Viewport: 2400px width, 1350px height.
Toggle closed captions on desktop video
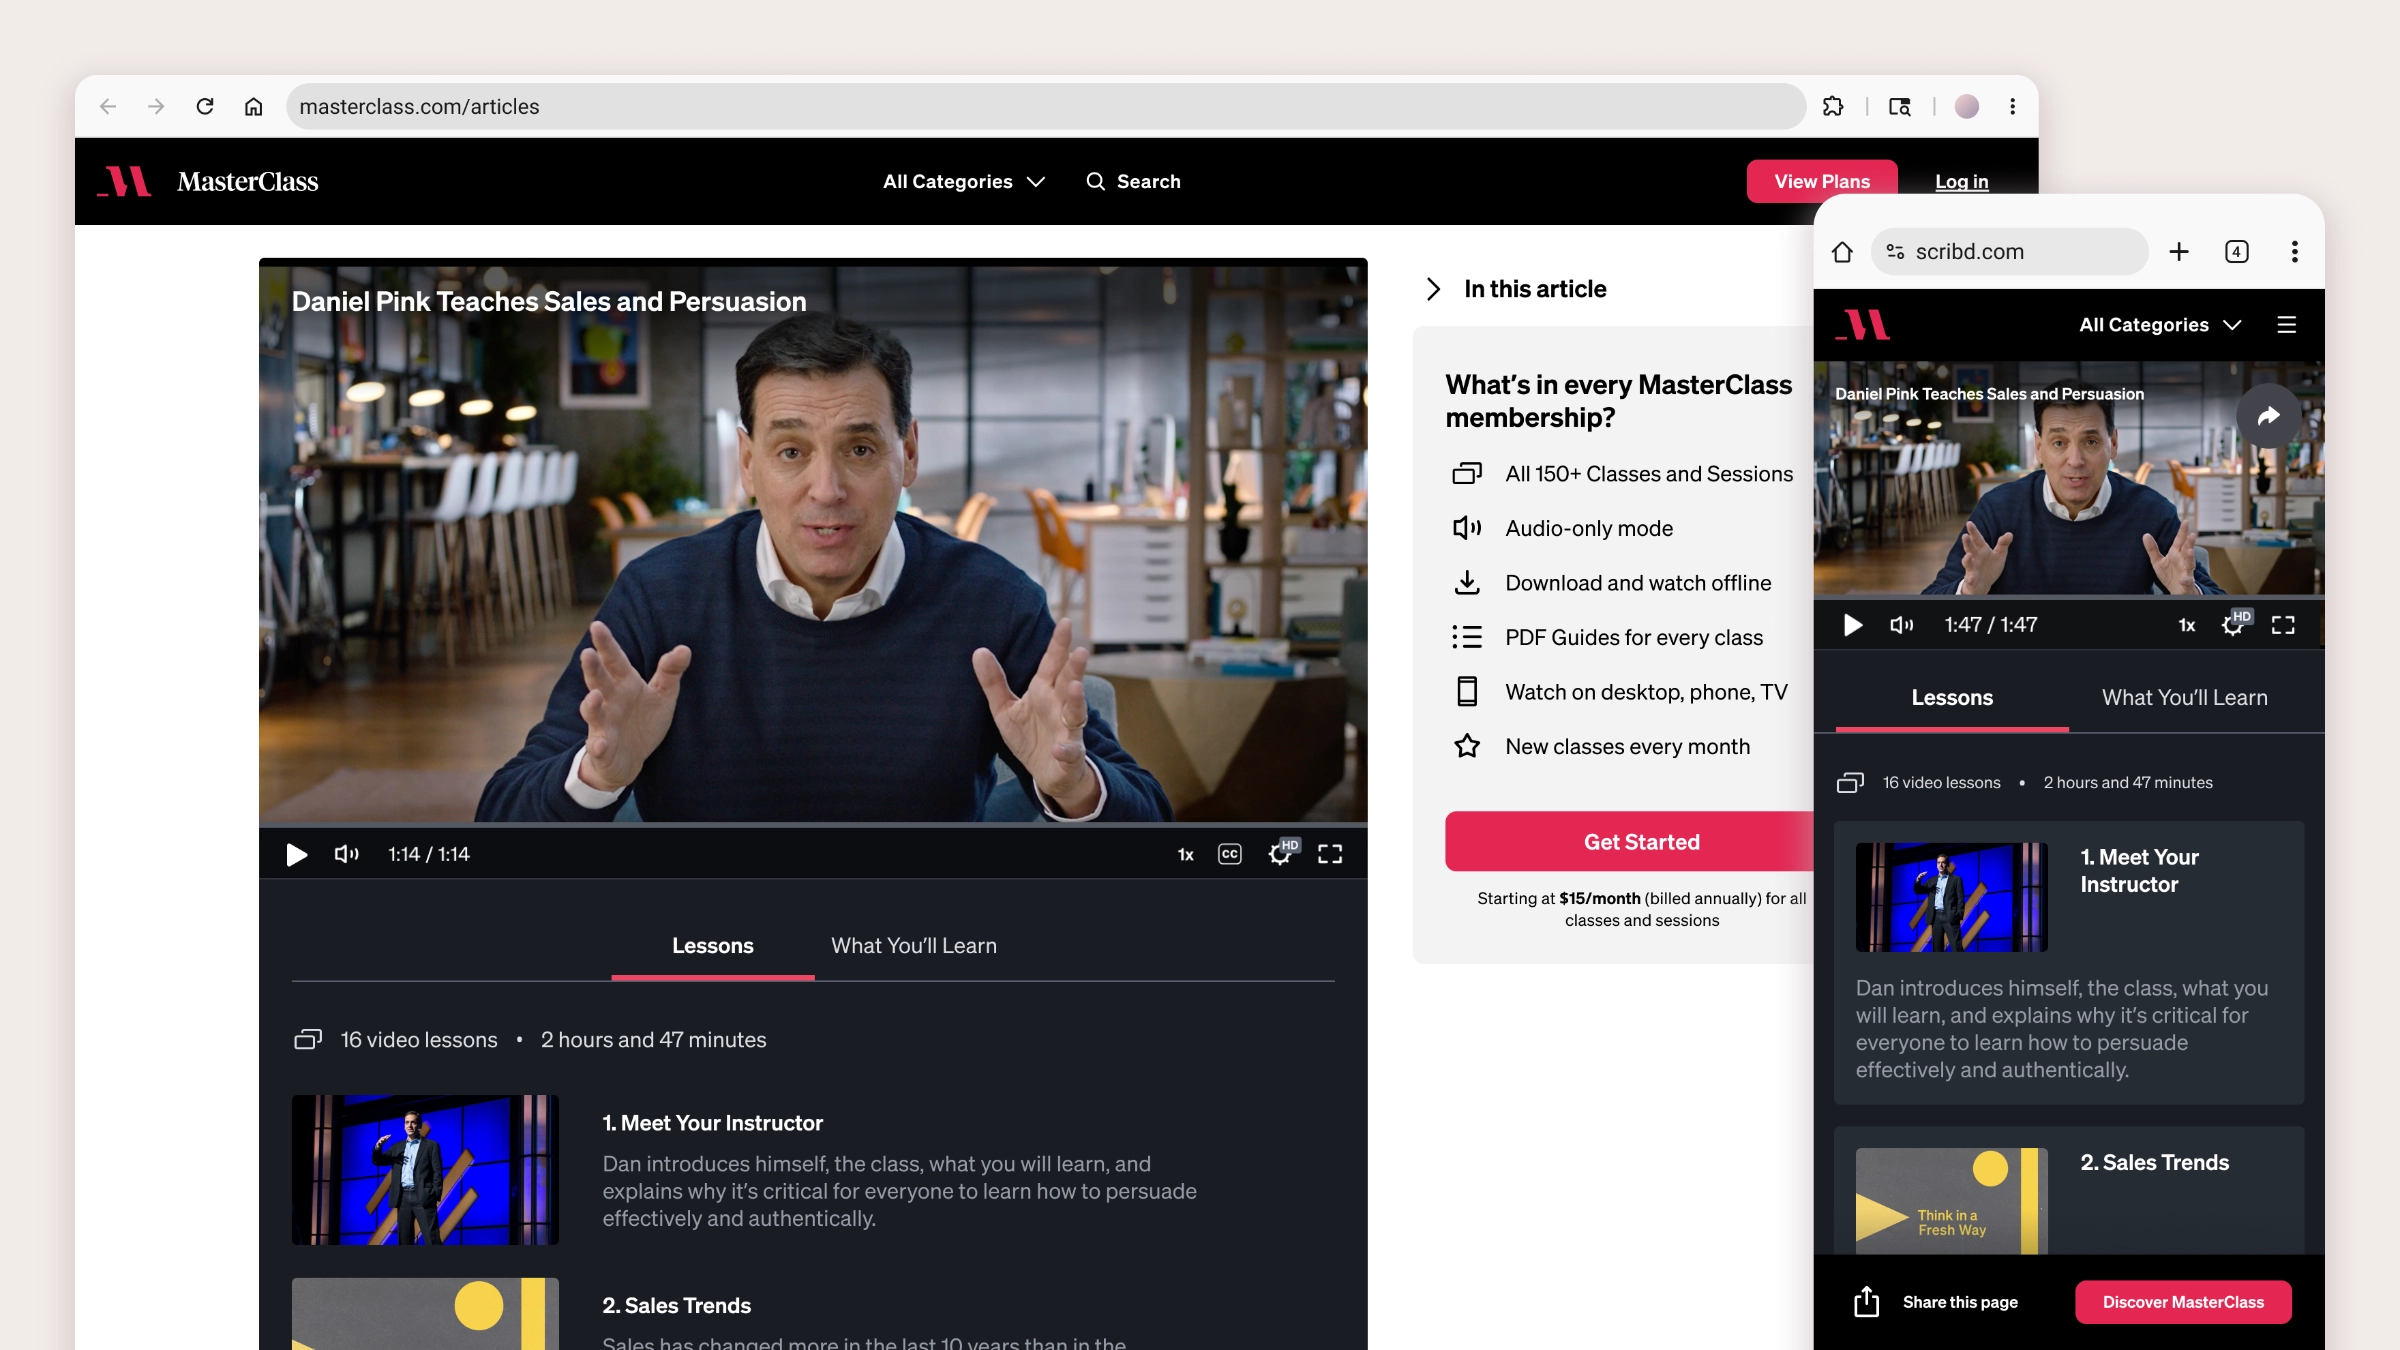click(1230, 854)
